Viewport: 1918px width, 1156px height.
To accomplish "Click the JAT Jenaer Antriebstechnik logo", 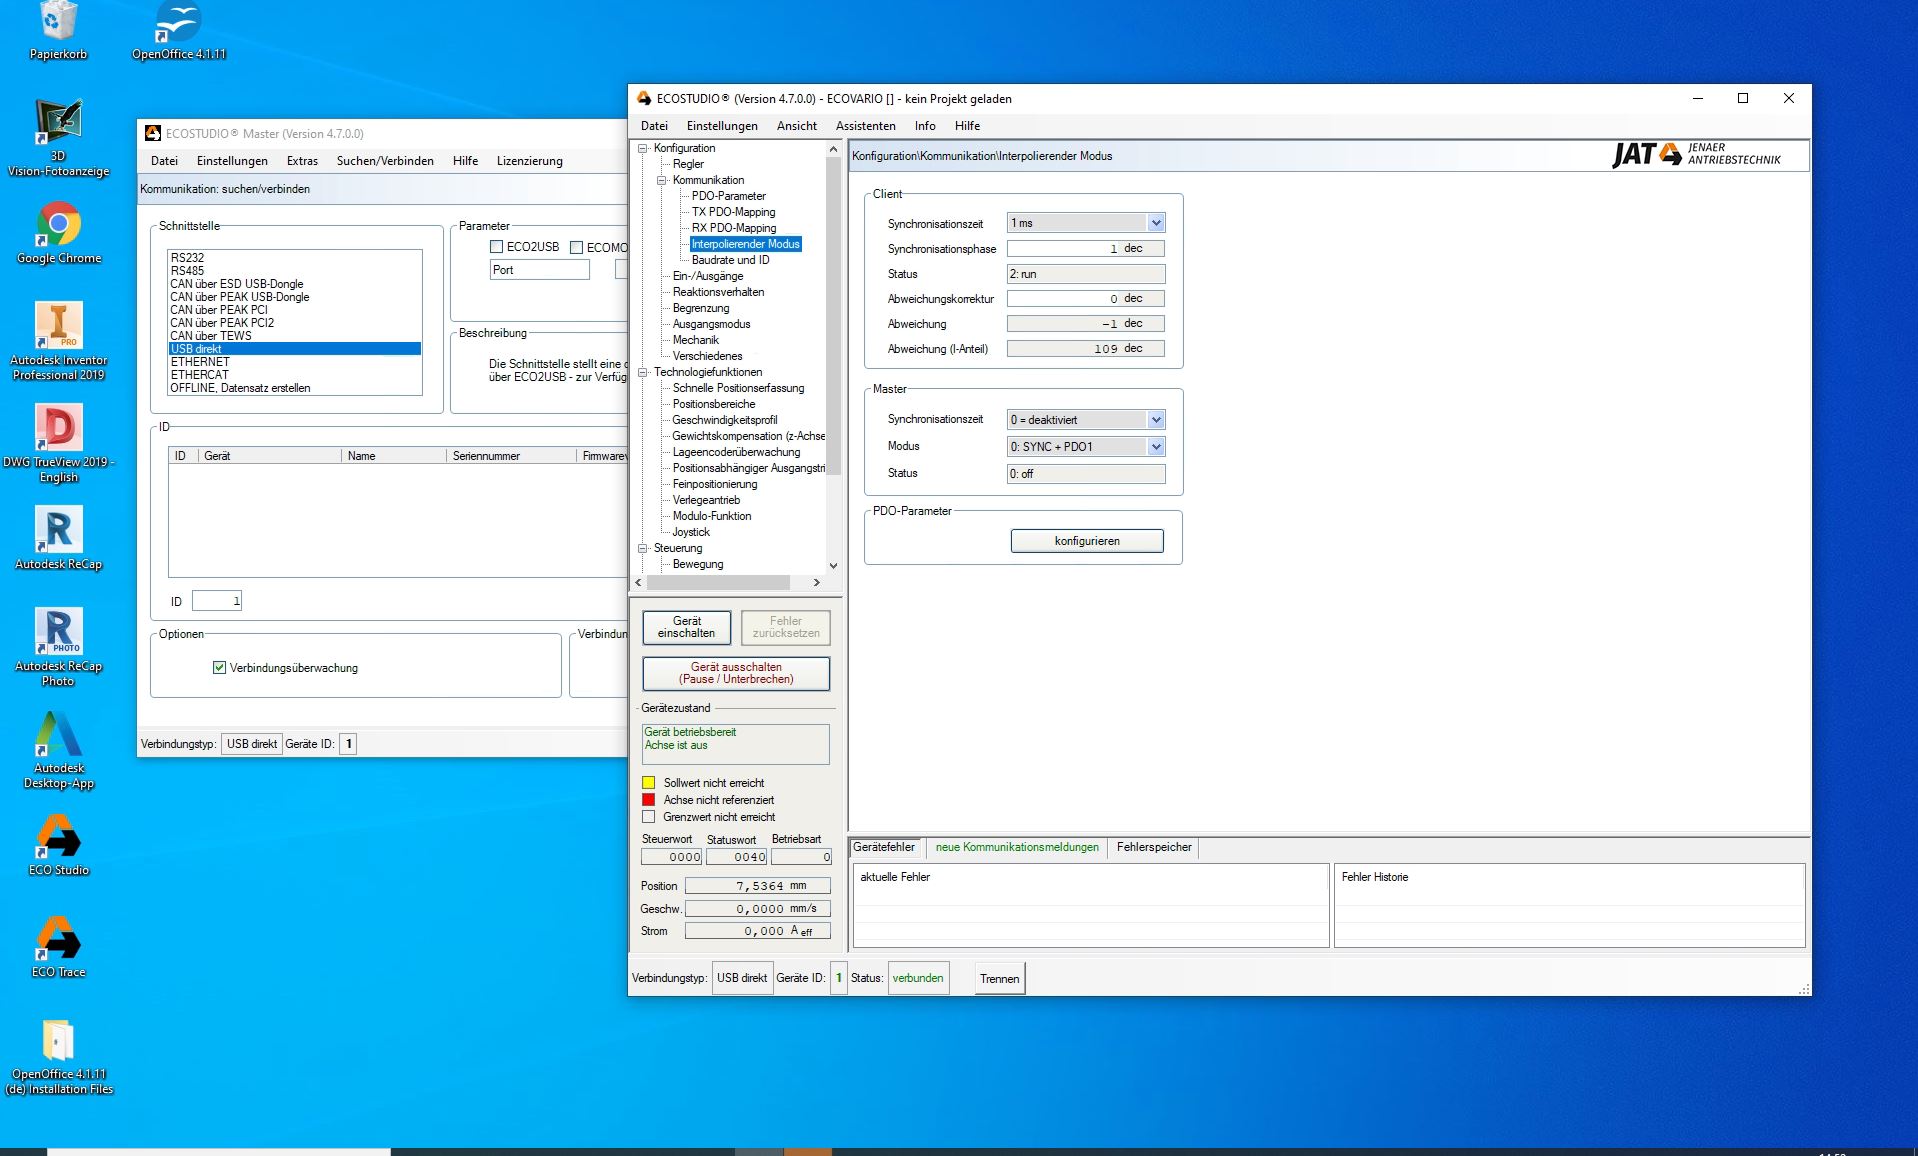I will pos(1697,154).
